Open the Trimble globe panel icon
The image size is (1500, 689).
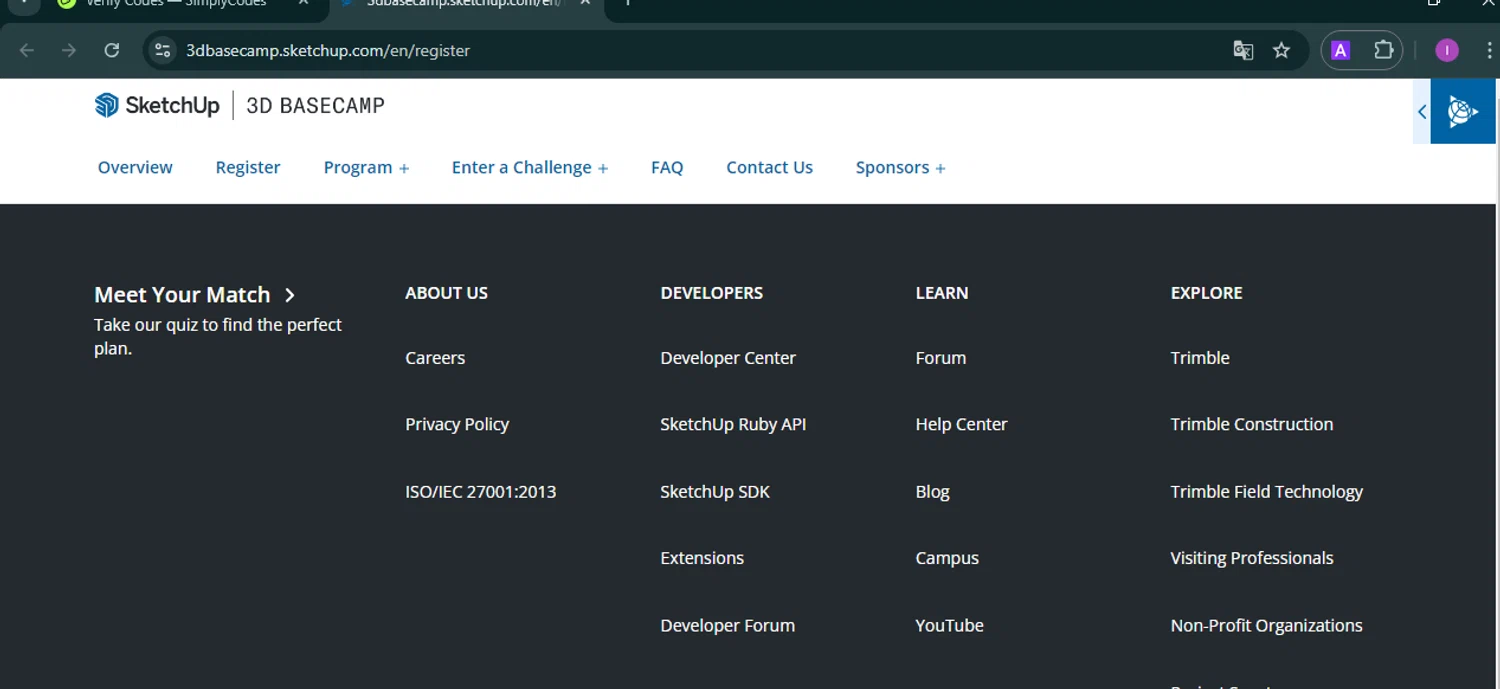[1463, 111]
